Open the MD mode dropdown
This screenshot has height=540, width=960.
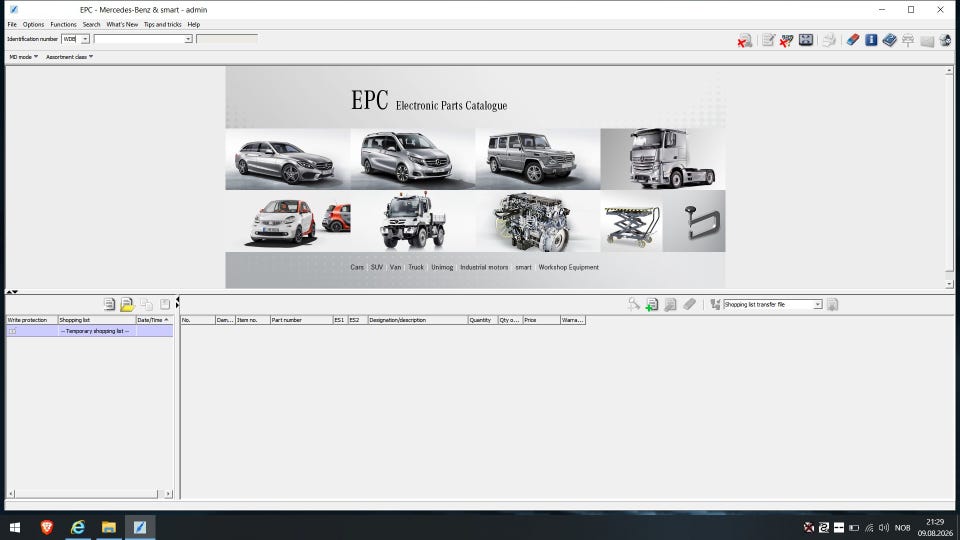coord(23,57)
